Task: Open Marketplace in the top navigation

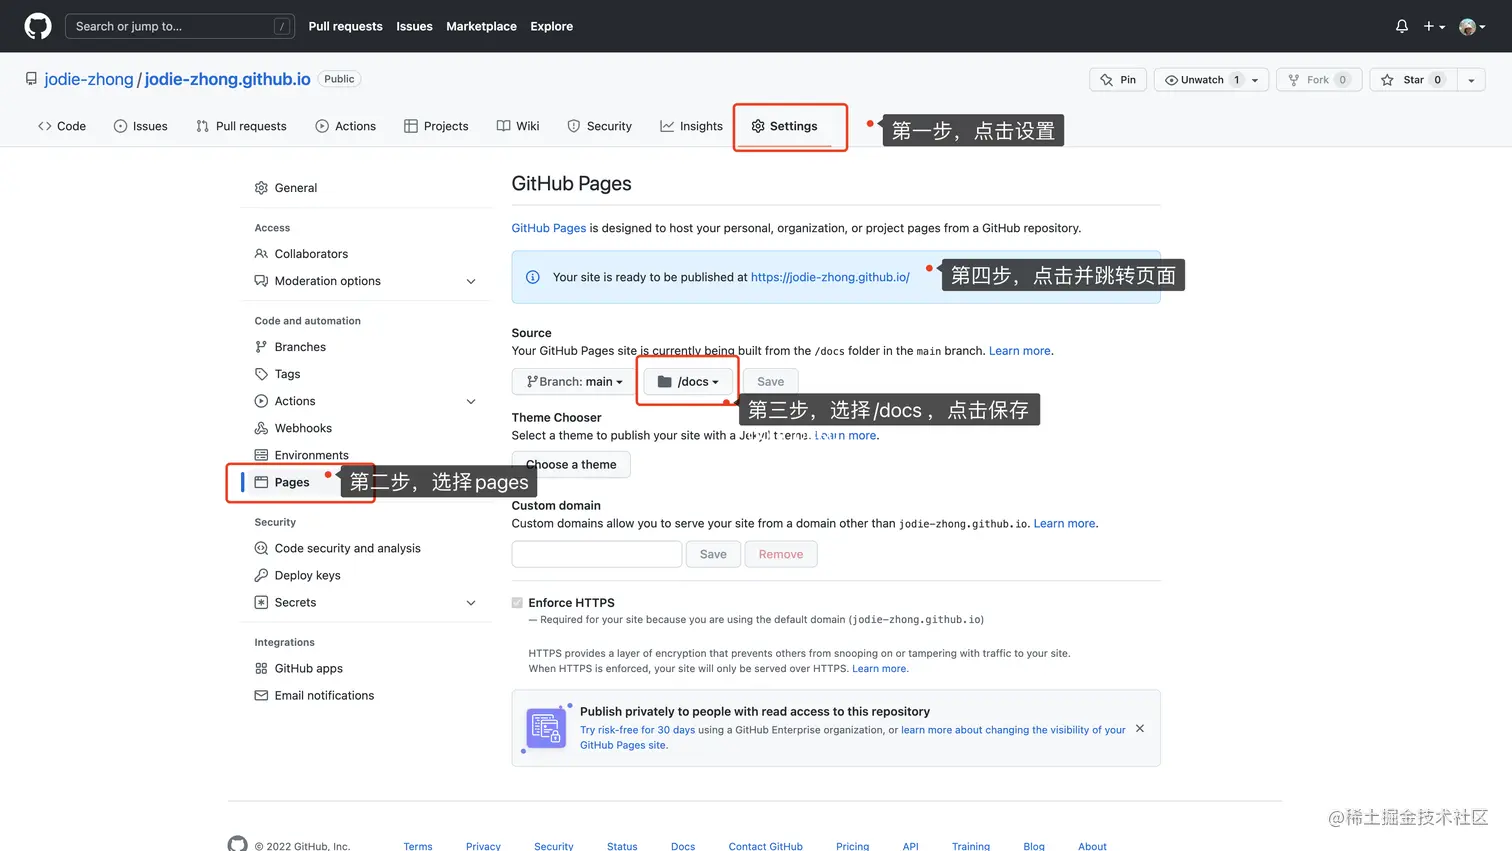Action: (x=481, y=26)
